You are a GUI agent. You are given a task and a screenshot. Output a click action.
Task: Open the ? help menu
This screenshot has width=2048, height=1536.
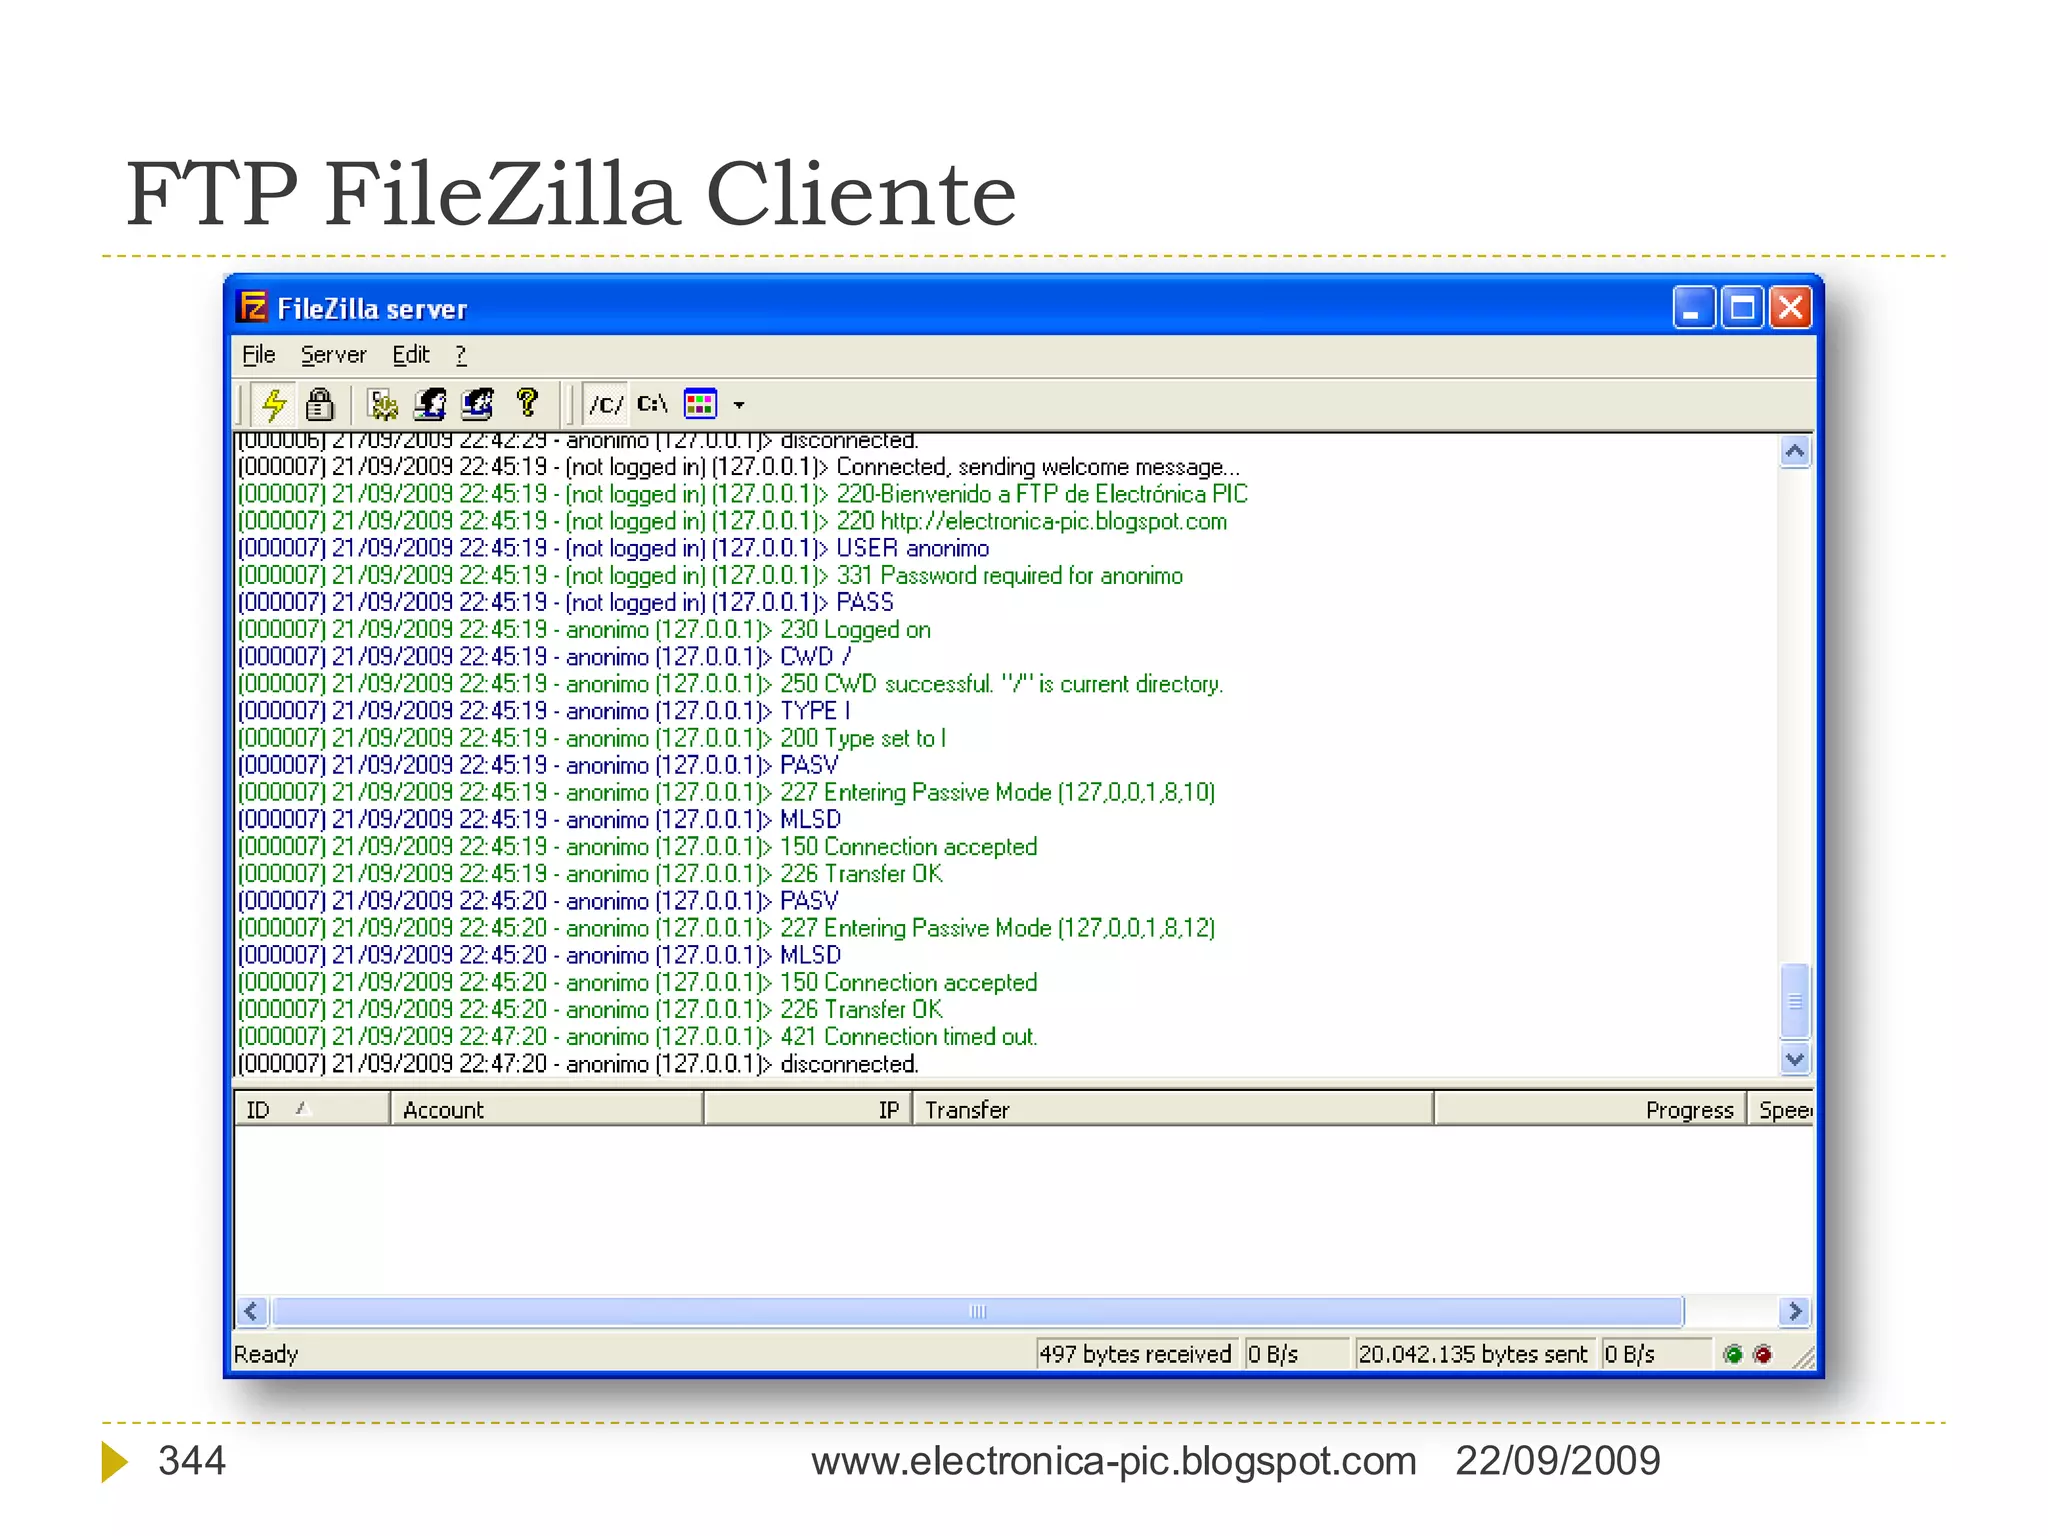click(x=461, y=355)
